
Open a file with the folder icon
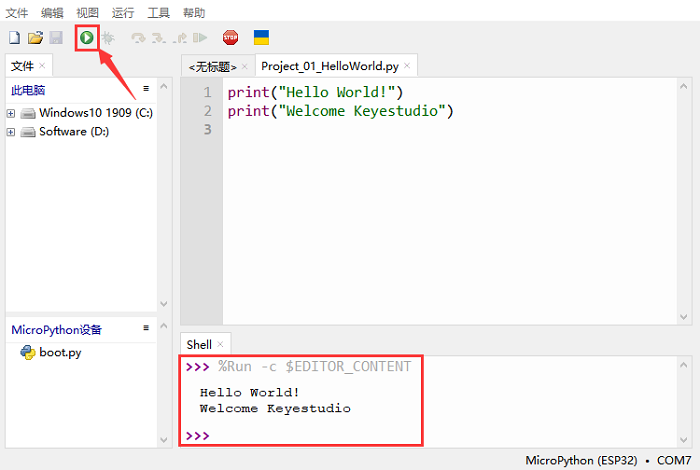pyautogui.click(x=35, y=38)
